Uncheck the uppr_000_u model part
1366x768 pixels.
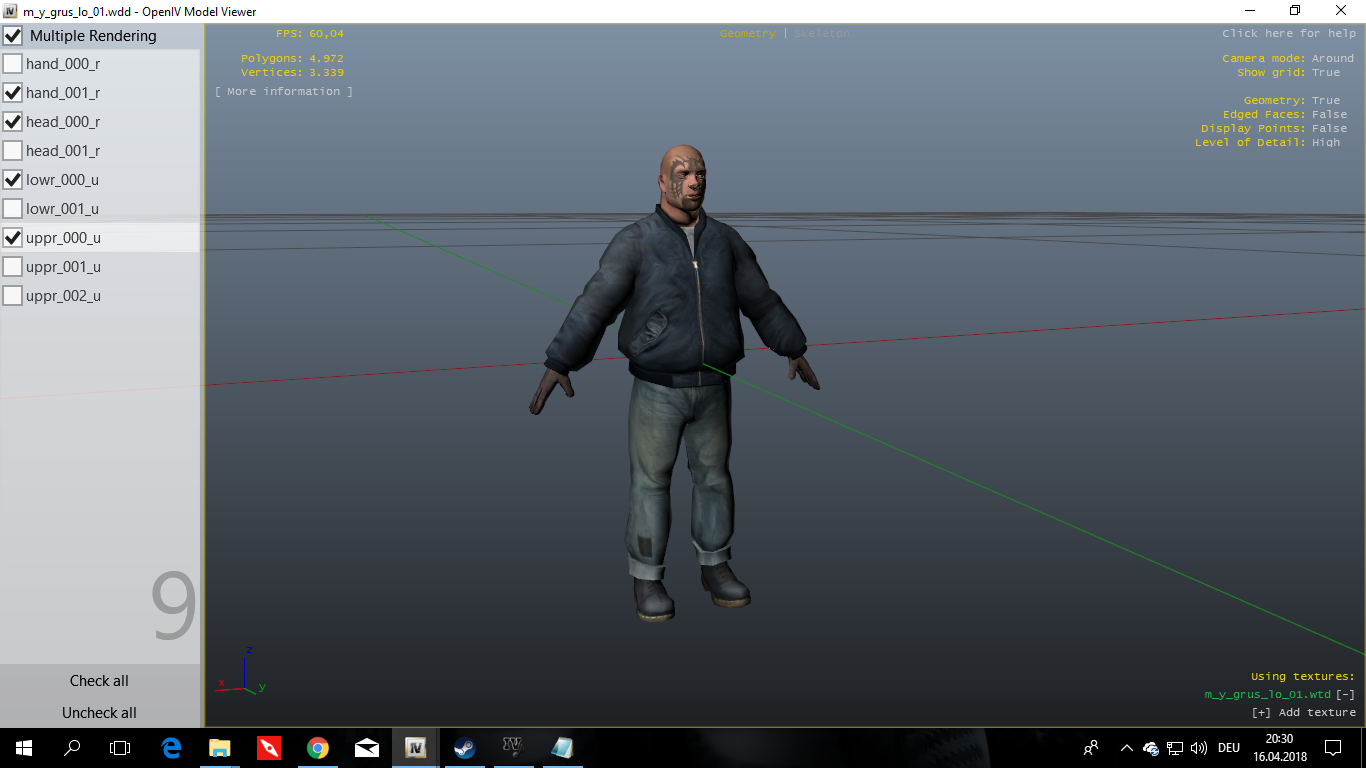pyautogui.click(x=13, y=238)
